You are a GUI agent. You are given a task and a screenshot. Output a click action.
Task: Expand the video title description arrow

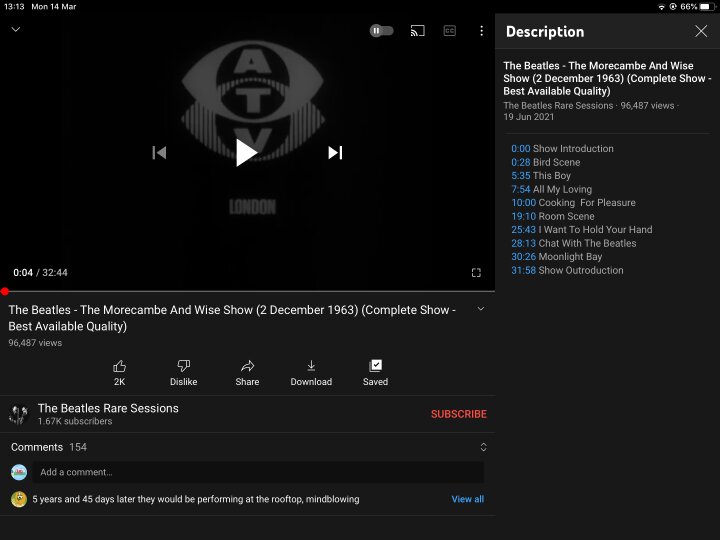(480, 310)
